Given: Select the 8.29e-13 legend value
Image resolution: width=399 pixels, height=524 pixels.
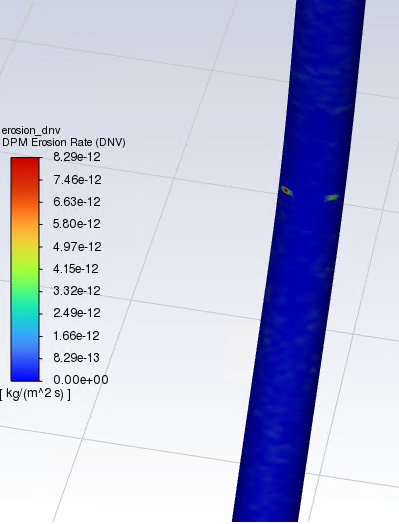Looking at the screenshot, I should (x=76, y=358).
